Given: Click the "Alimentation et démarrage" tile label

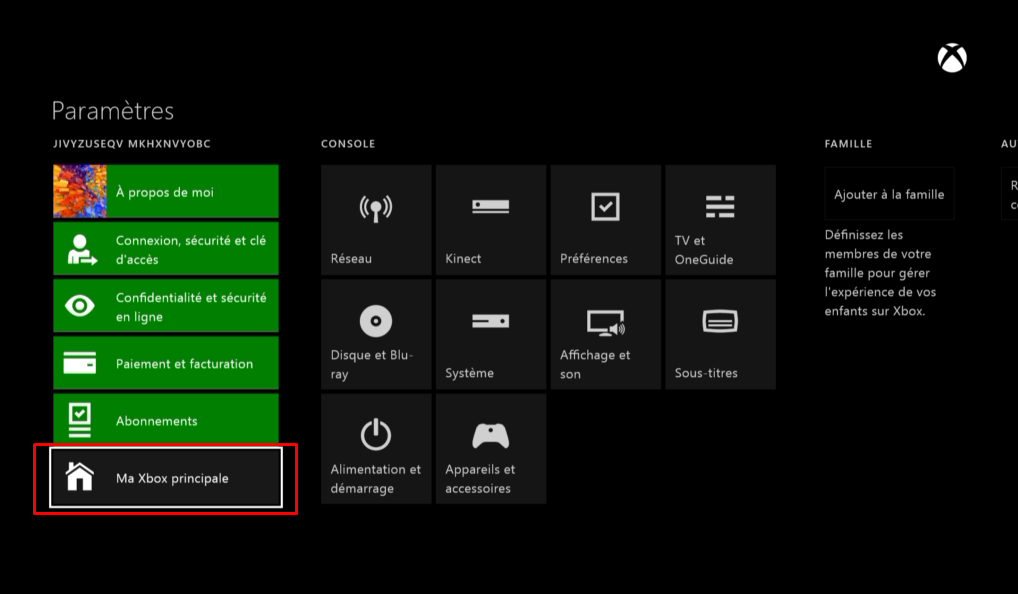Looking at the screenshot, I should point(376,478).
